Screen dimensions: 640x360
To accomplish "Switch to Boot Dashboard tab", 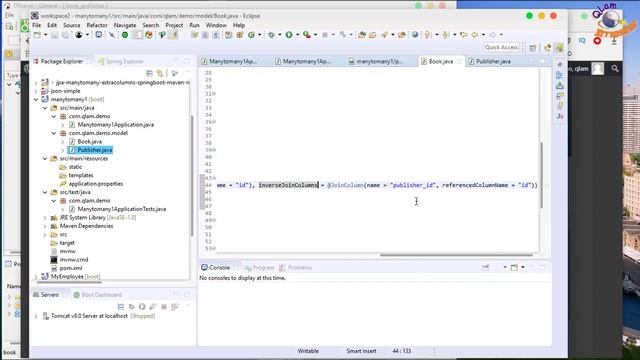I will coord(98,295).
